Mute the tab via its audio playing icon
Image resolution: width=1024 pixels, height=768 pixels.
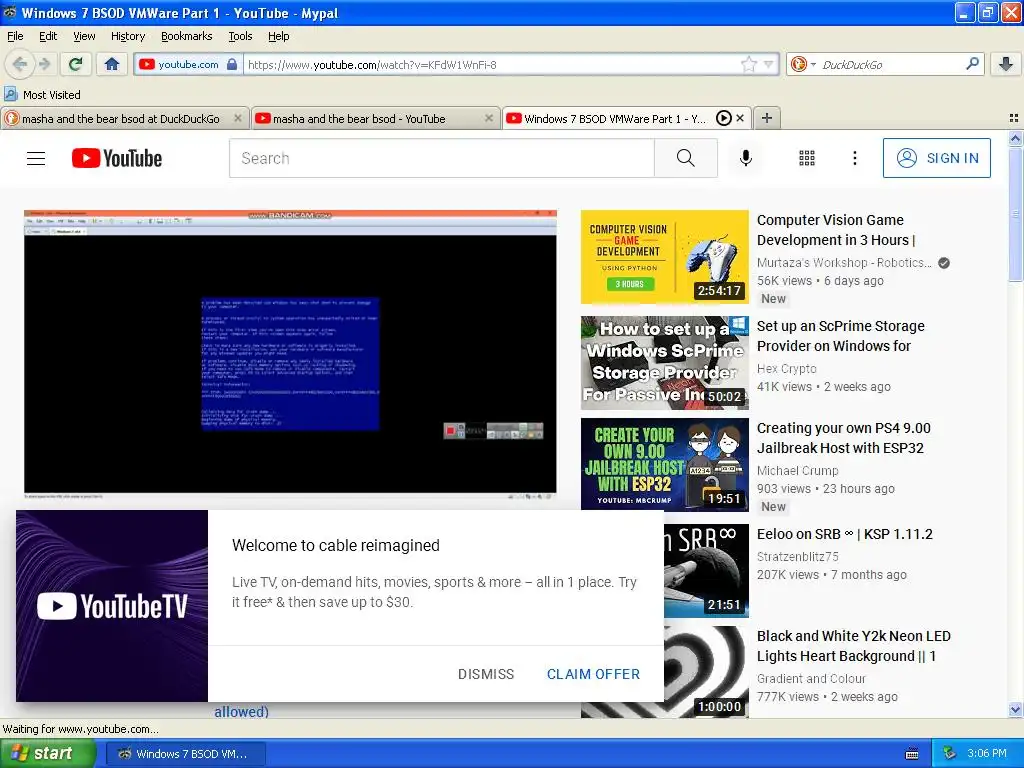coord(723,118)
